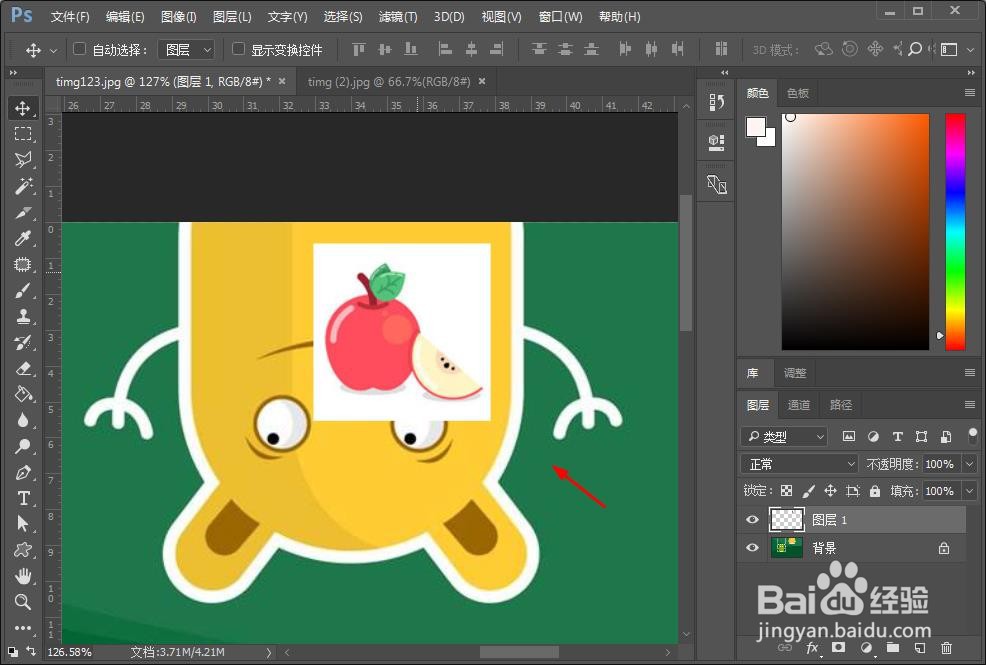Screen dimensions: 986x665
Task: Select the Rectangular Marquee tool
Action: [23, 134]
